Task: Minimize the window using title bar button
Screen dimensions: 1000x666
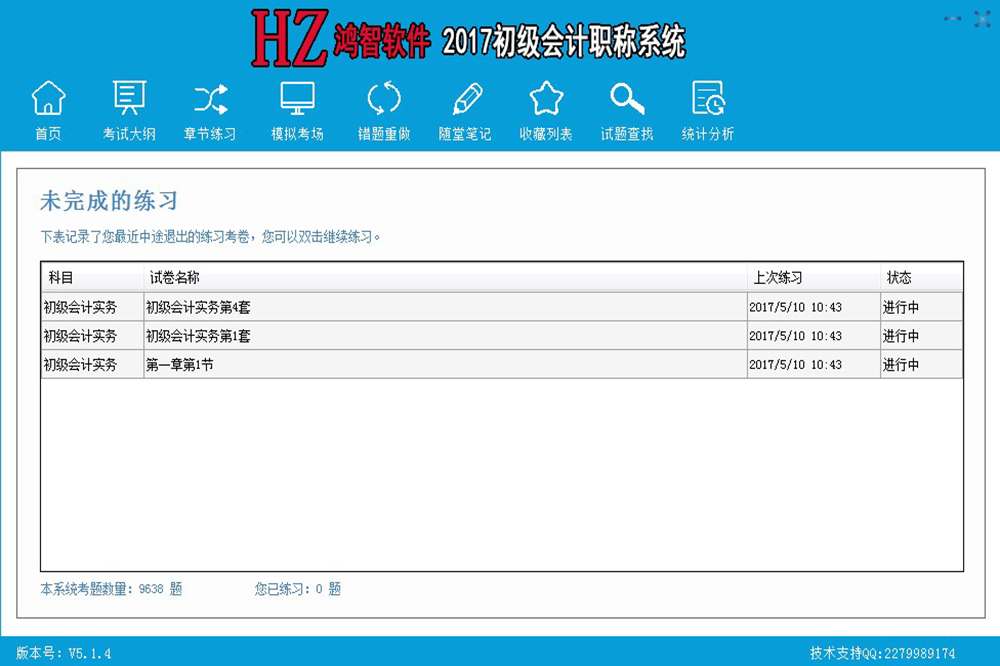Action: (954, 17)
